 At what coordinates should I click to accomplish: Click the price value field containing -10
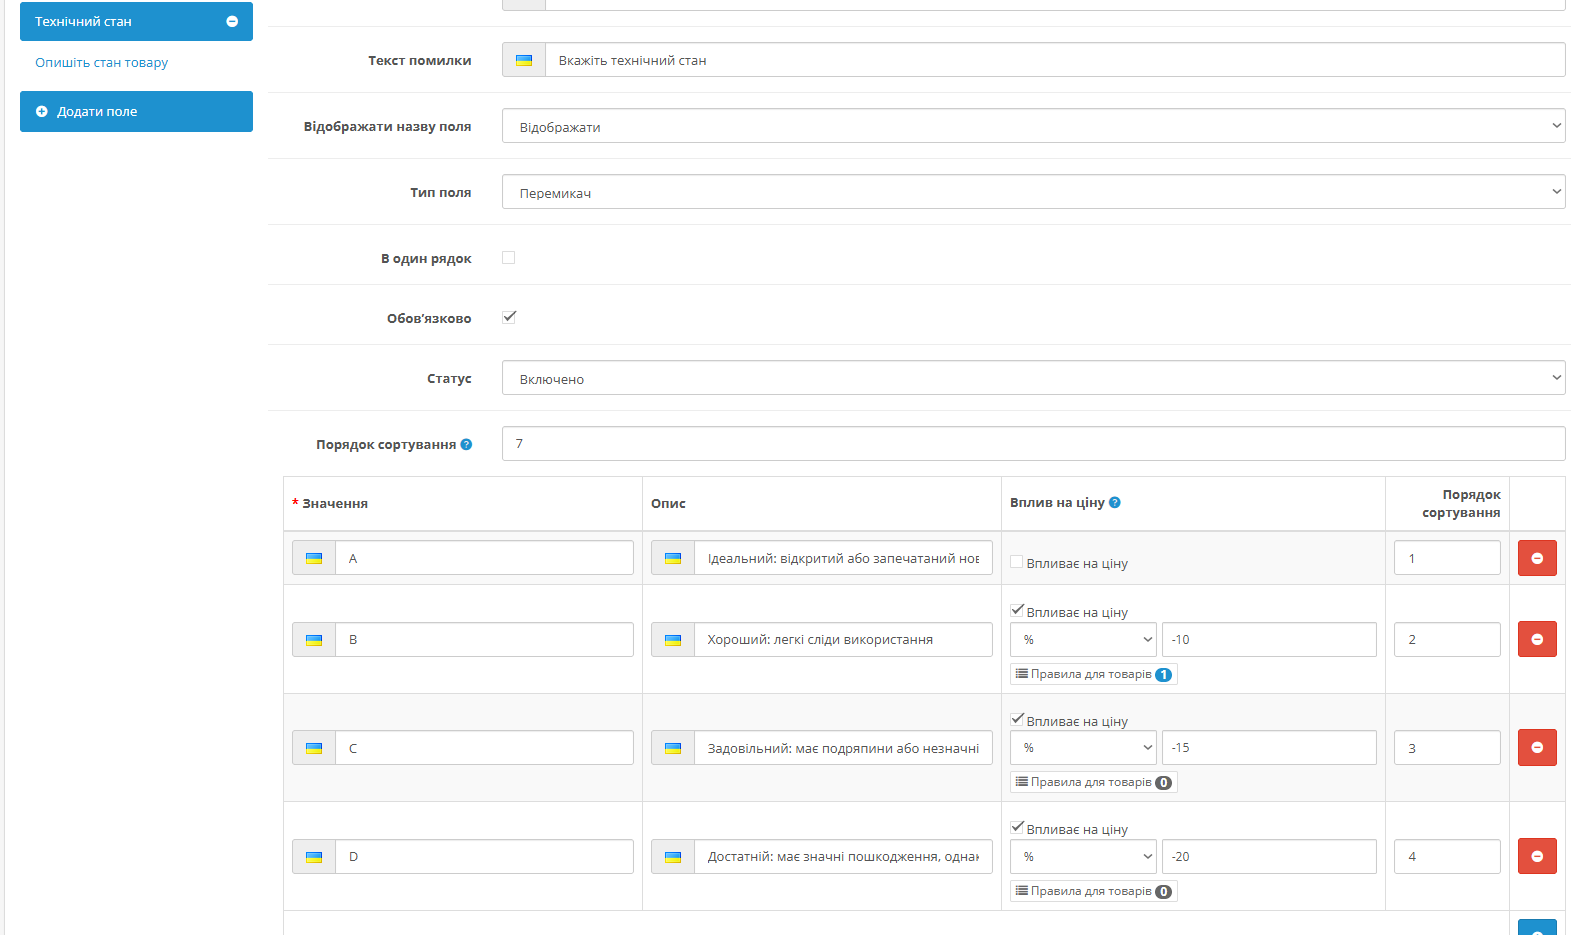click(x=1269, y=640)
